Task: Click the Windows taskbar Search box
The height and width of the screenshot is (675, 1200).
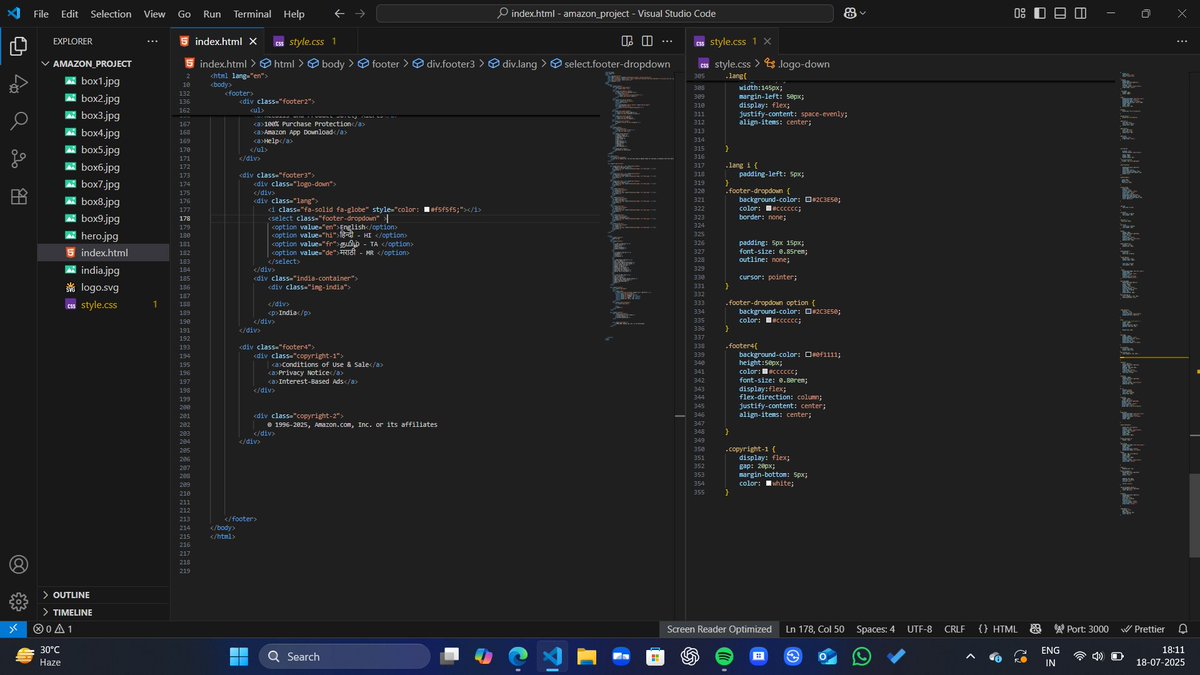Action: tap(345, 656)
